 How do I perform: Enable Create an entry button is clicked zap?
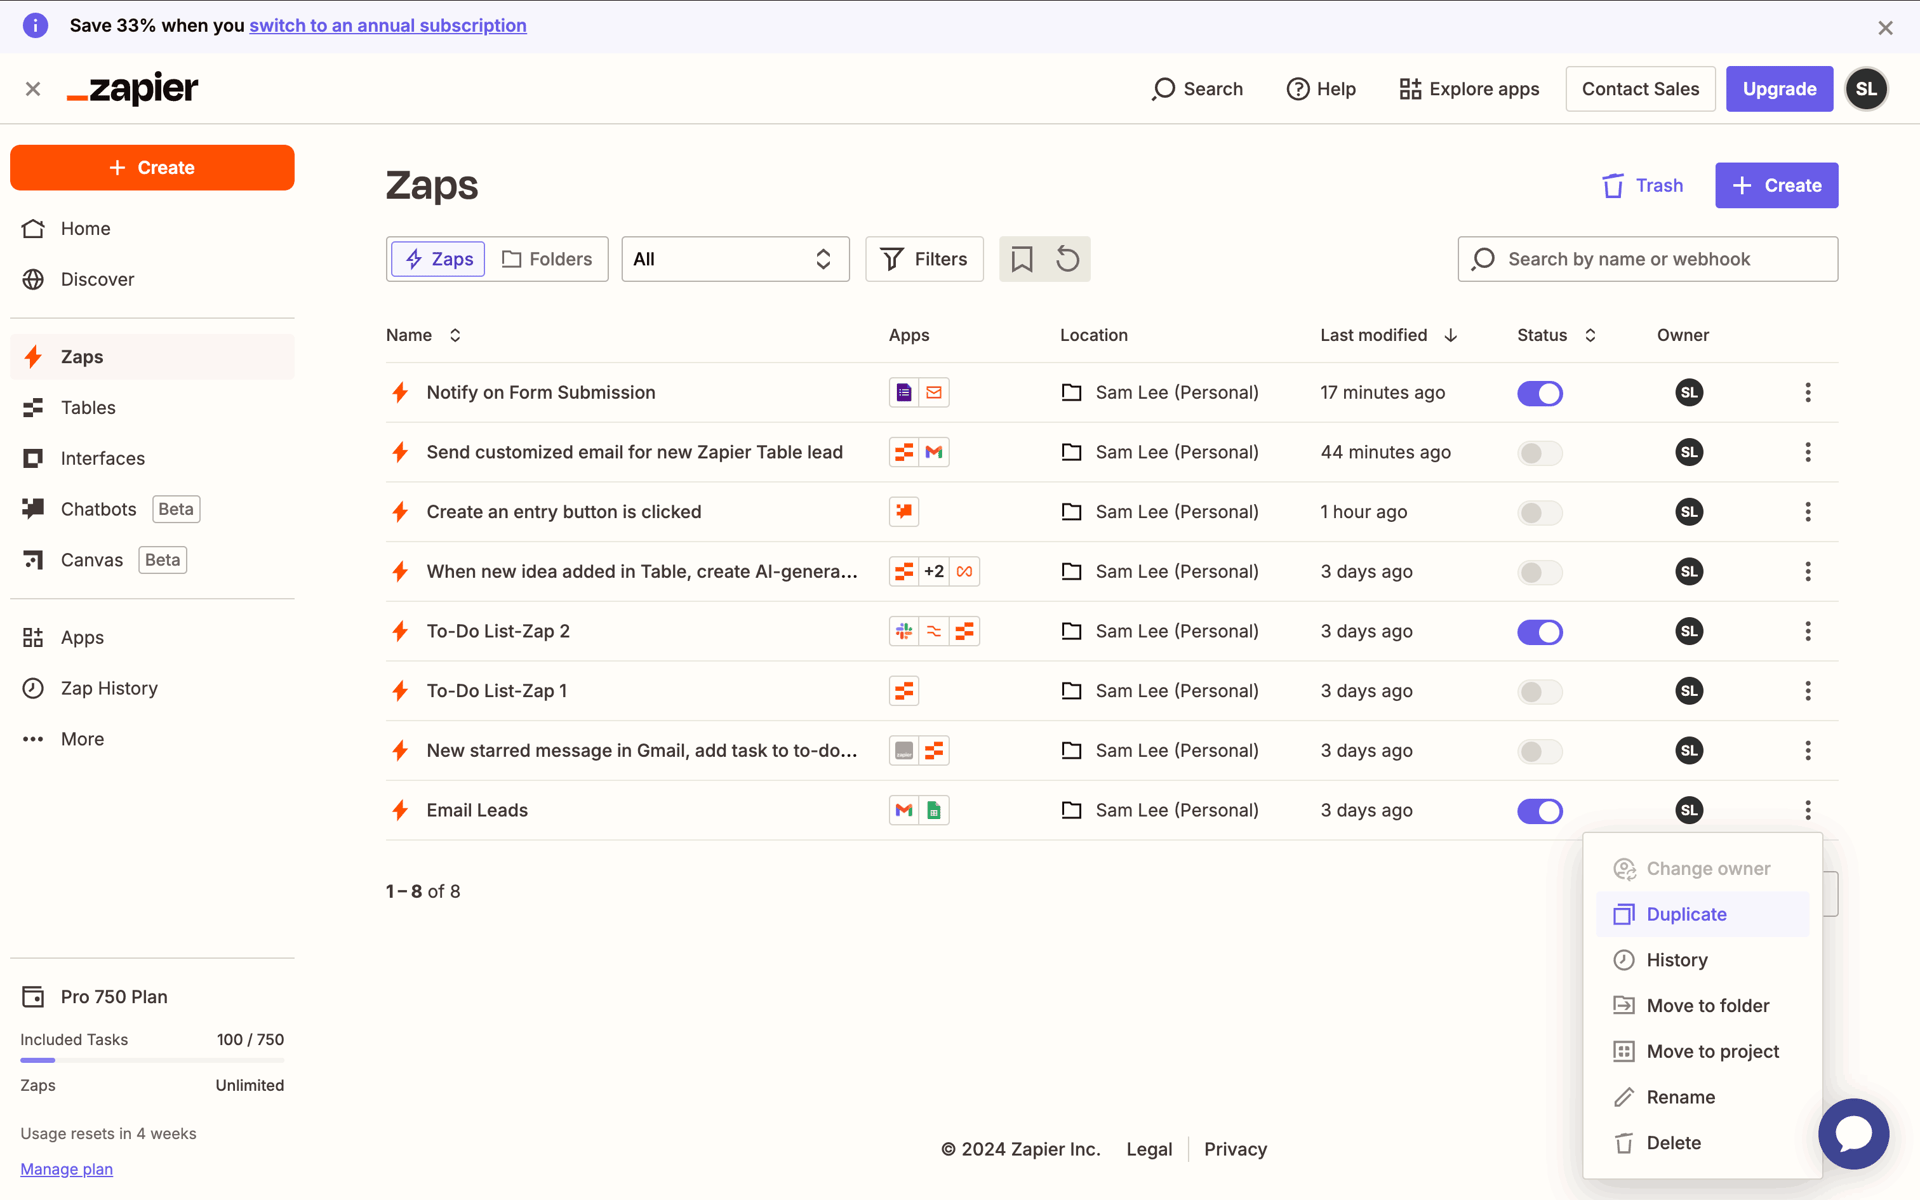point(1540,513)
